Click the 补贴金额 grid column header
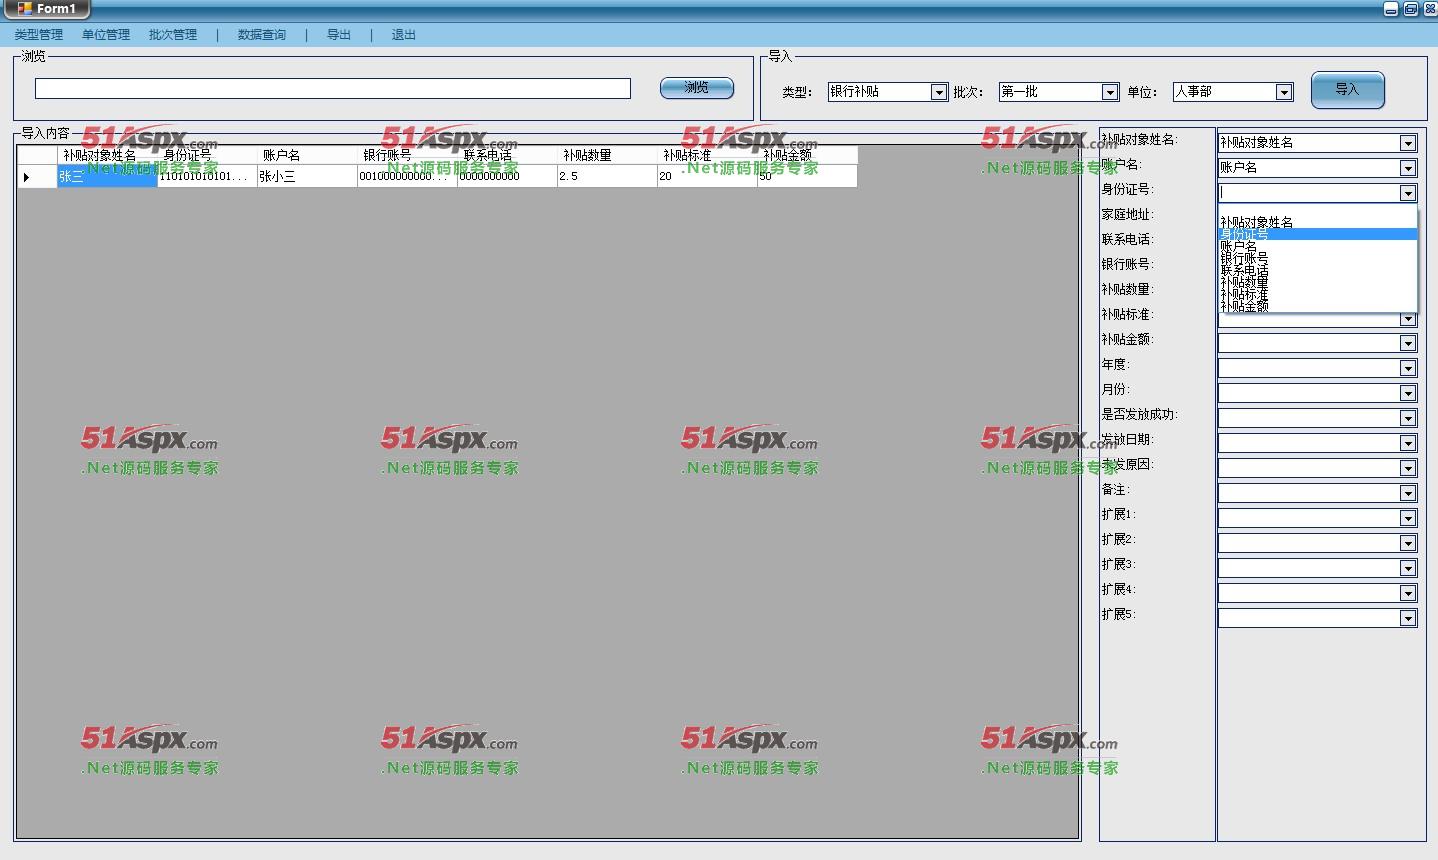The height and width of the screenshot is (860, 1438). pyautogui.click(x=807, y=155)
